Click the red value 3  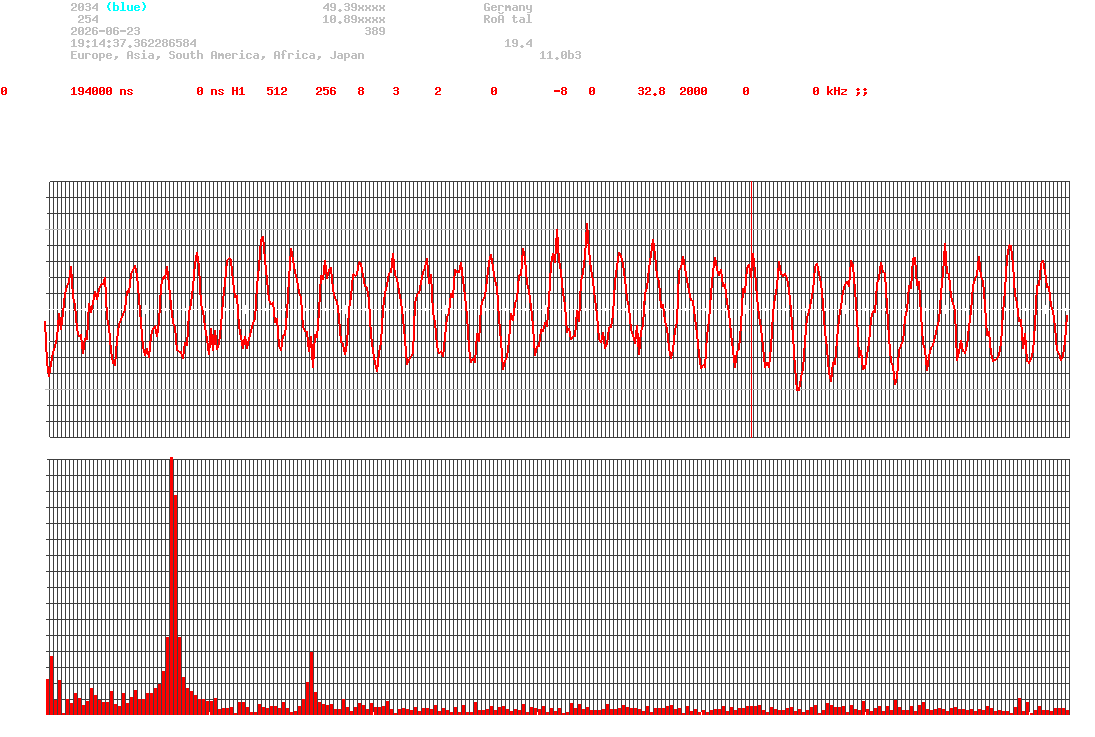click(x=395, y=91)
